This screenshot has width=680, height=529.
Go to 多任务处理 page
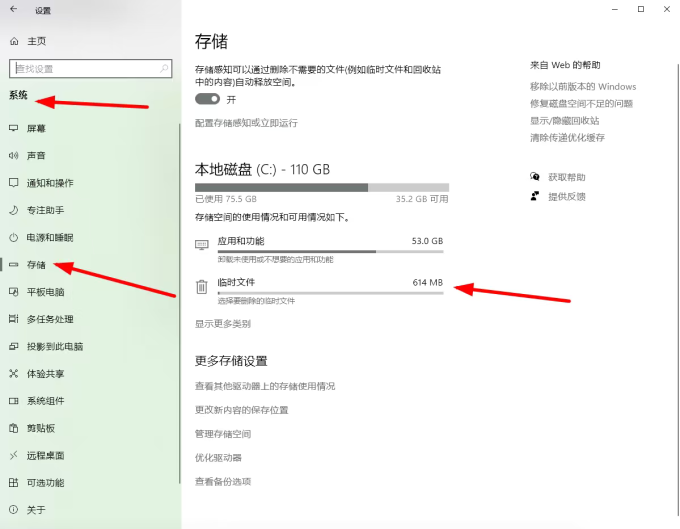click(50, 319)
